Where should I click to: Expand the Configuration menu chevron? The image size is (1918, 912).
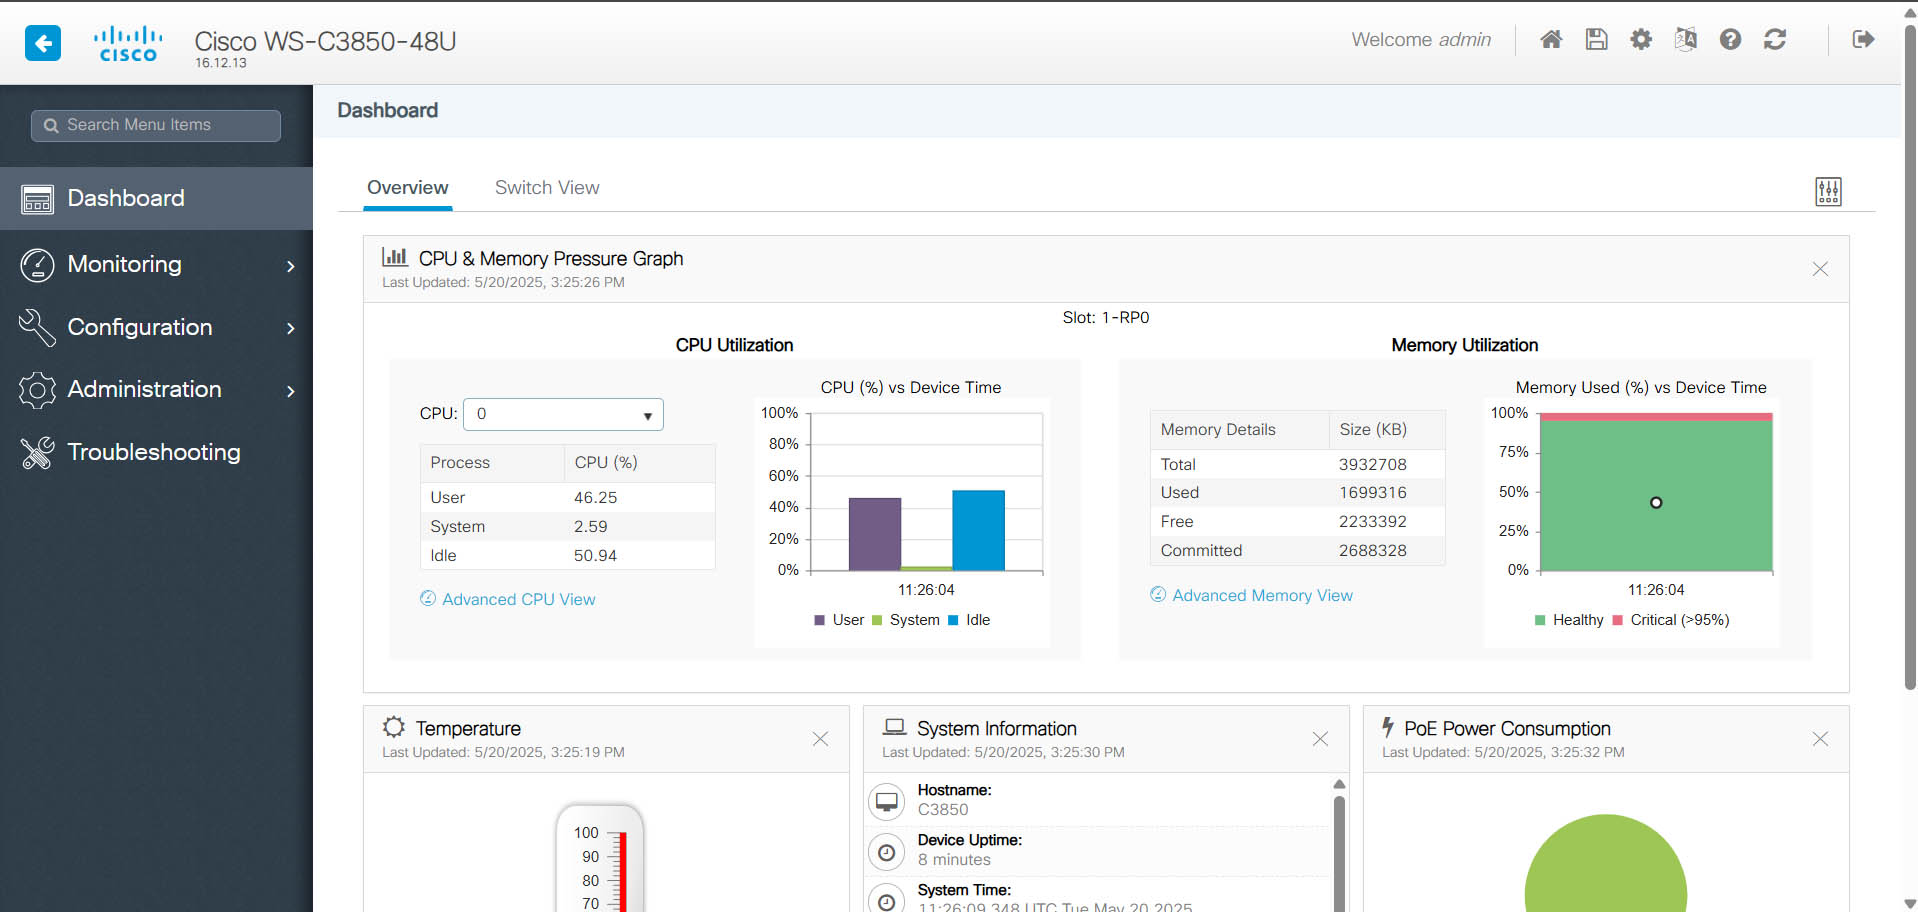coord(291,328)
